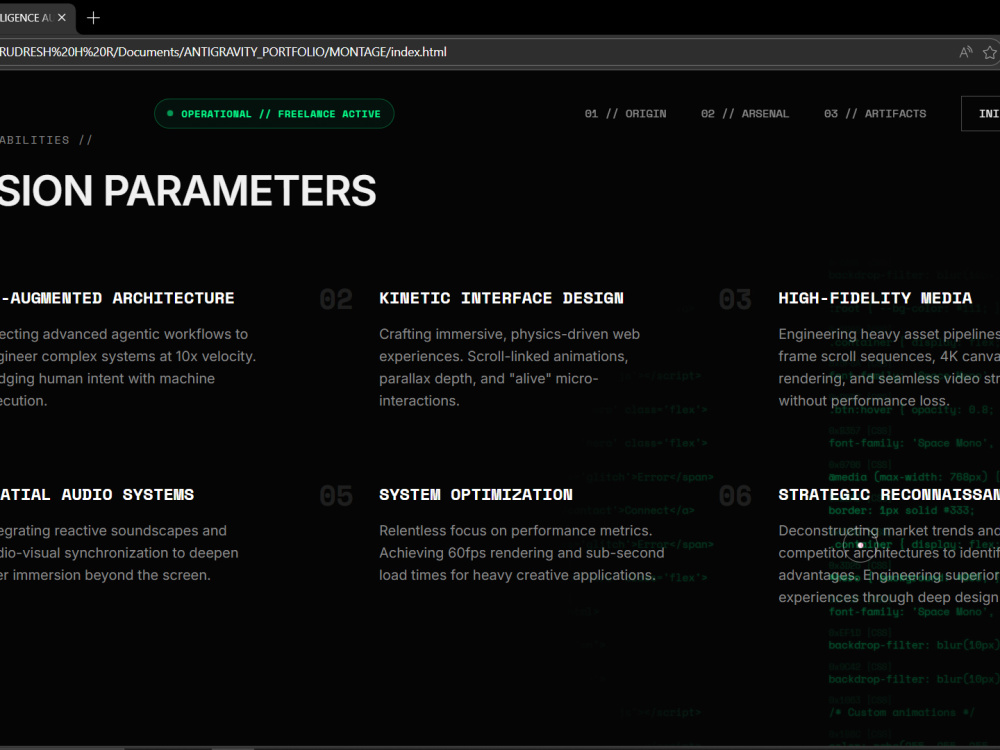Screen dimensions: 1000x750
Task: Go to 01 // ORIGIN section
Action: click(x=625, y=114)
